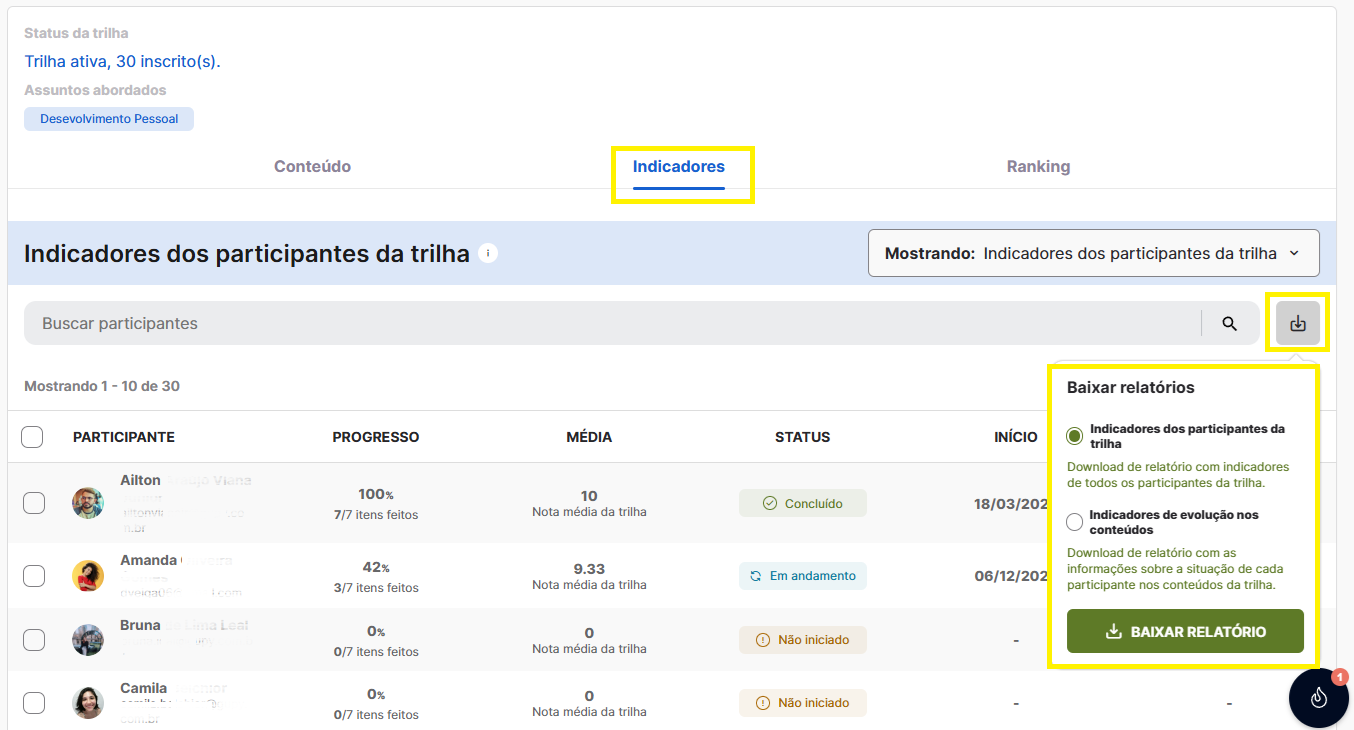The height and width of the screenshot is (730, 1354).
Task: Open the Mostrando indicators dropdown
Action: pos(1094,253)
